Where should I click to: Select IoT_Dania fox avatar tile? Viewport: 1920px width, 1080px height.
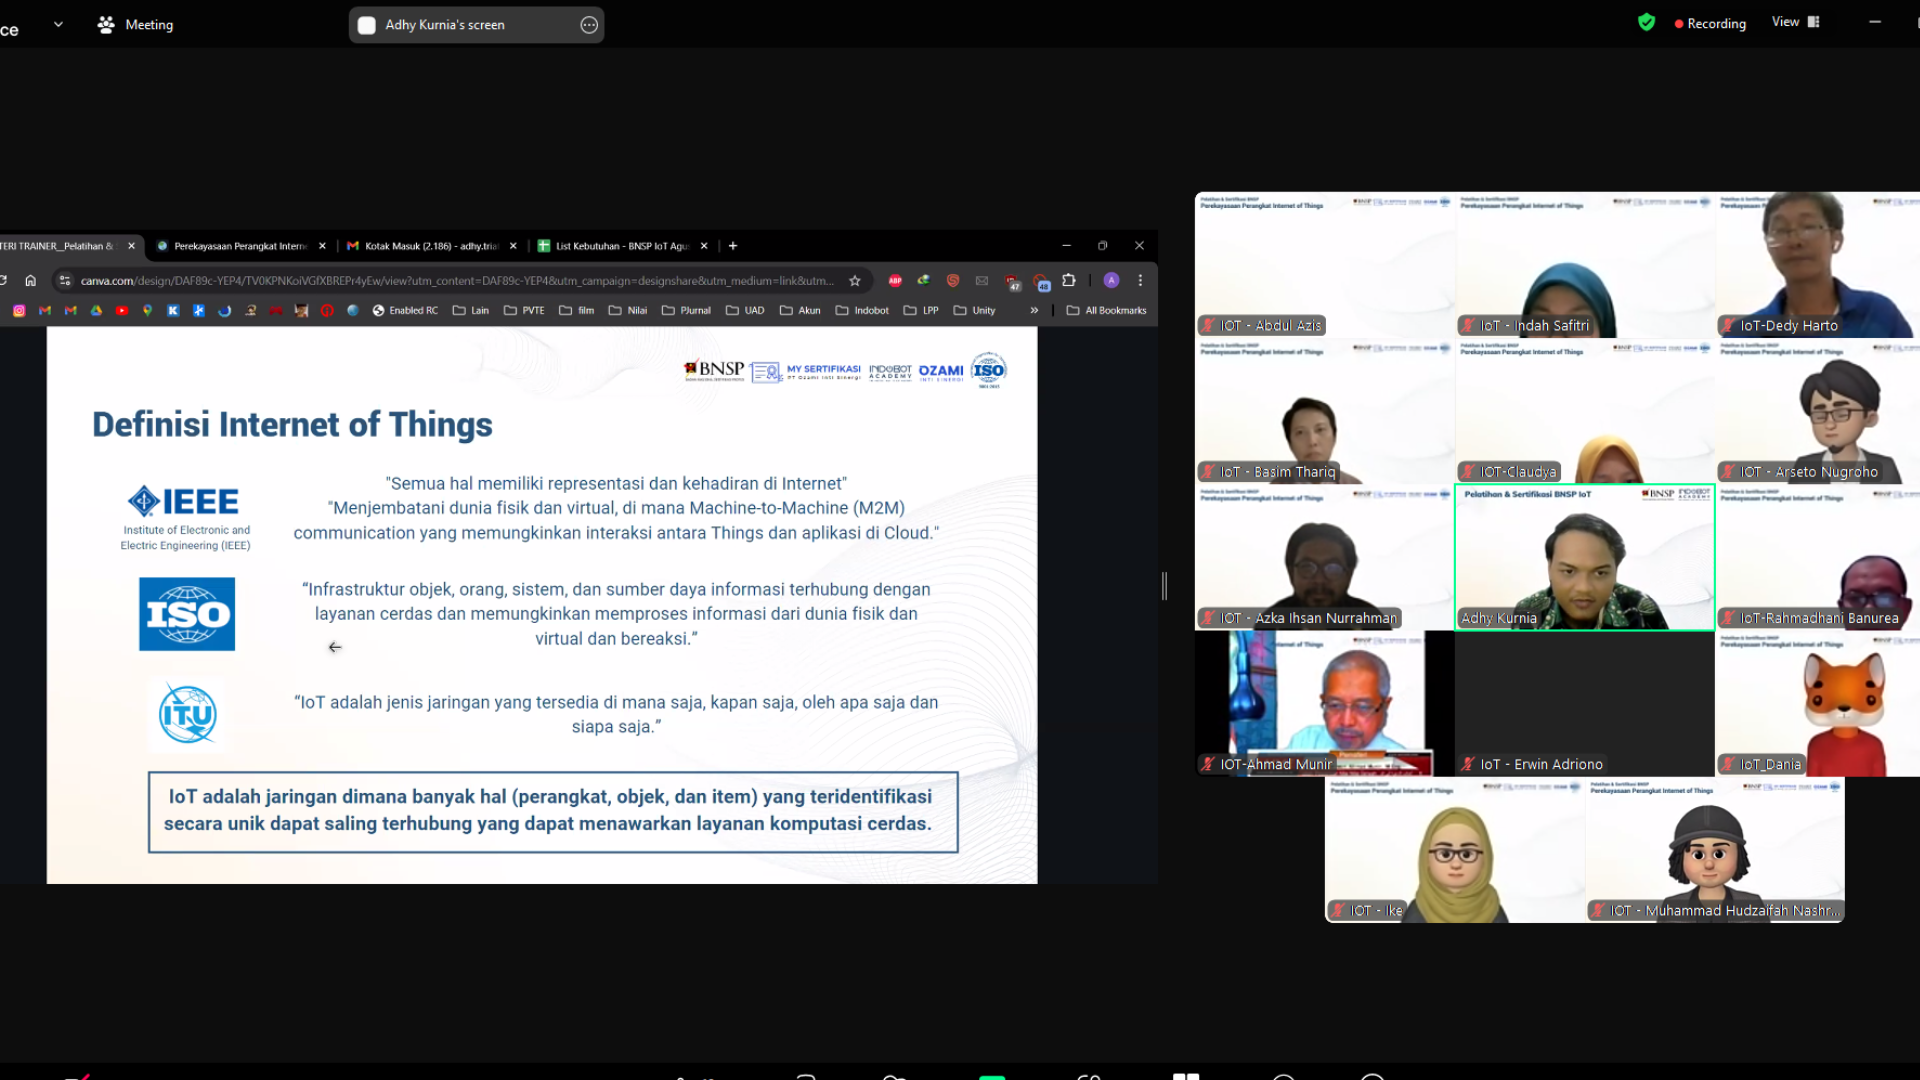[x=1818, y=704]
